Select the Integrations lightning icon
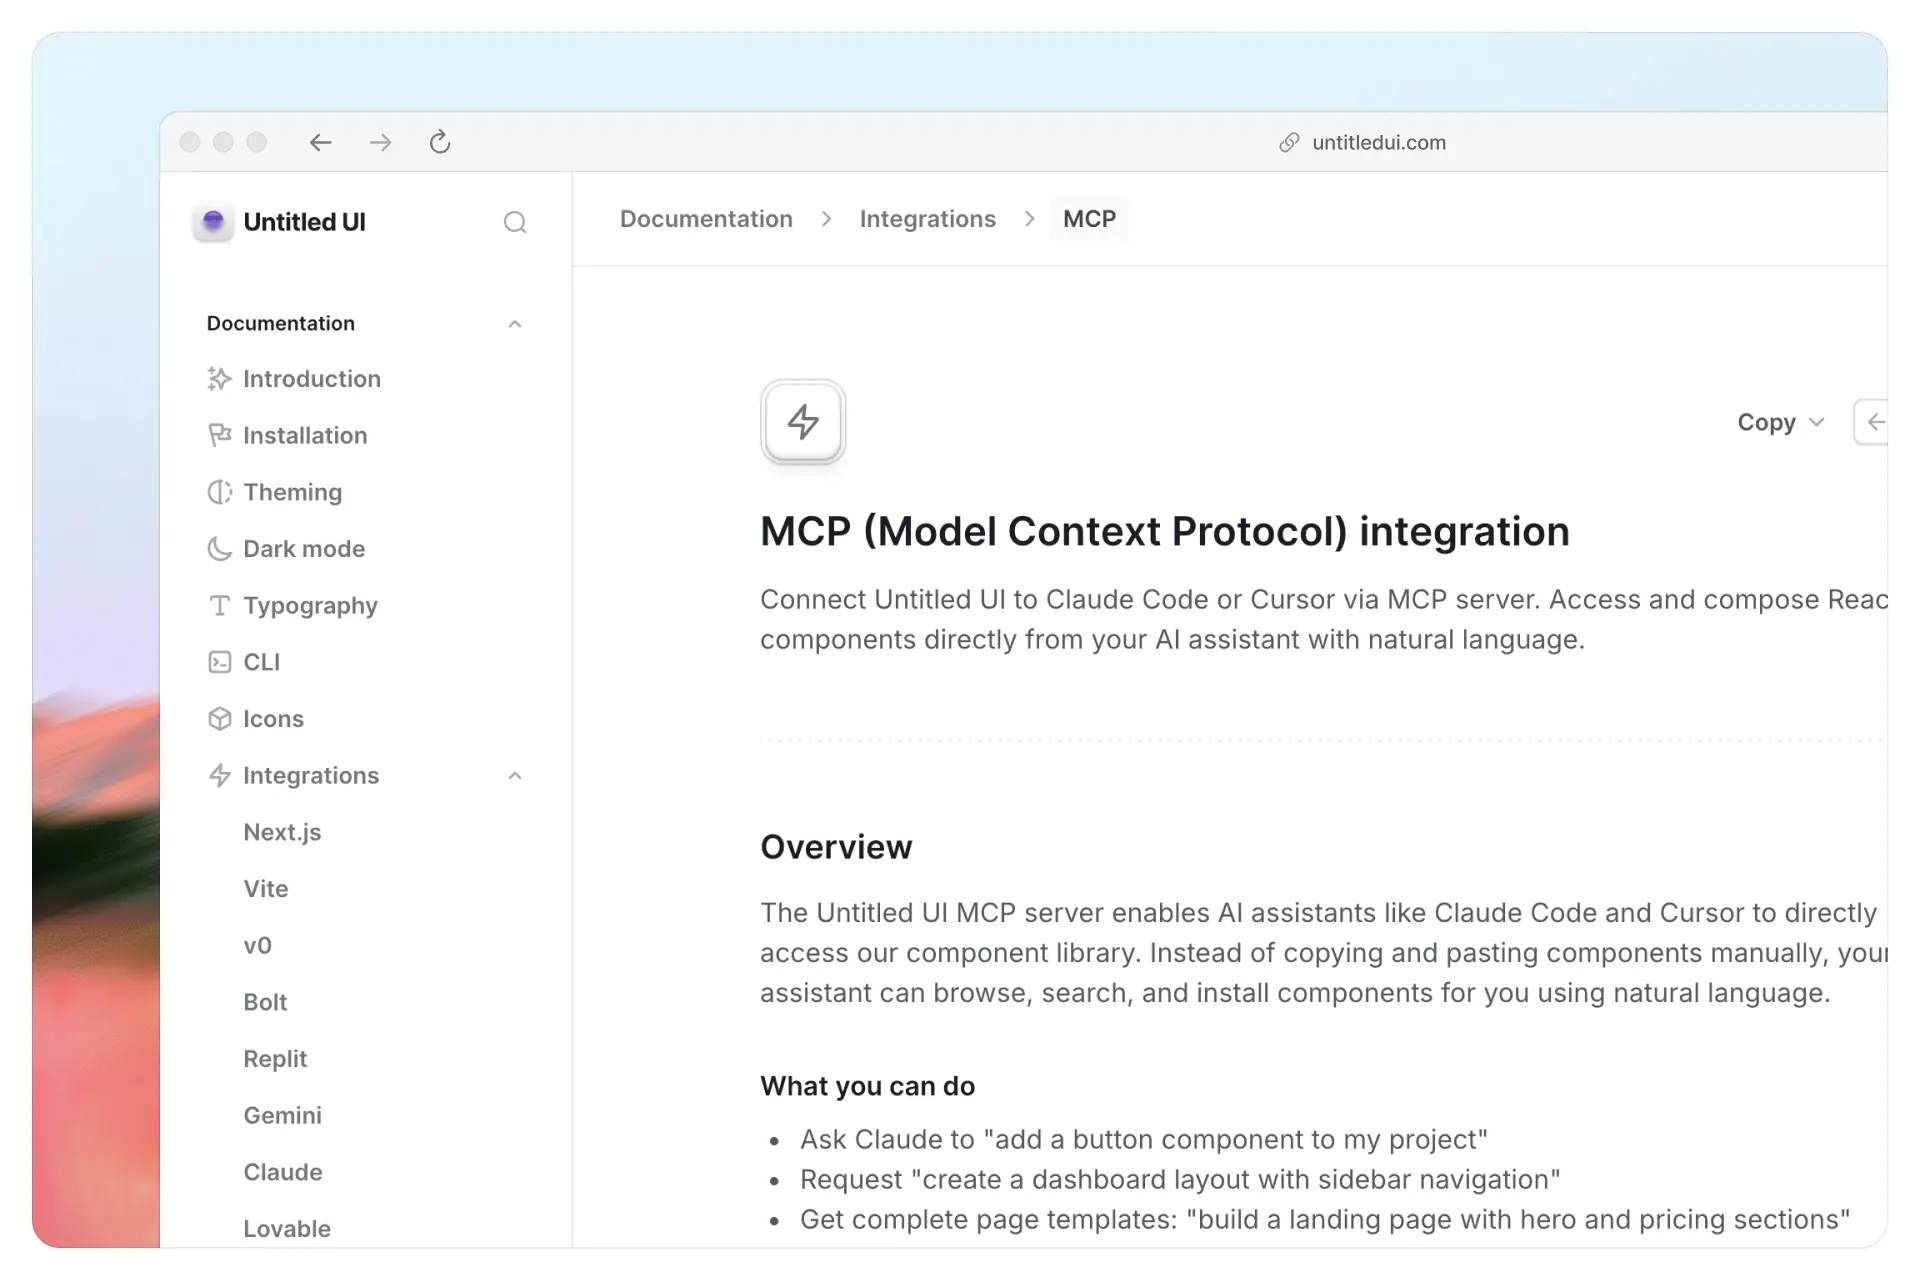This screenshot has height=1280, width=1920. 221,775
